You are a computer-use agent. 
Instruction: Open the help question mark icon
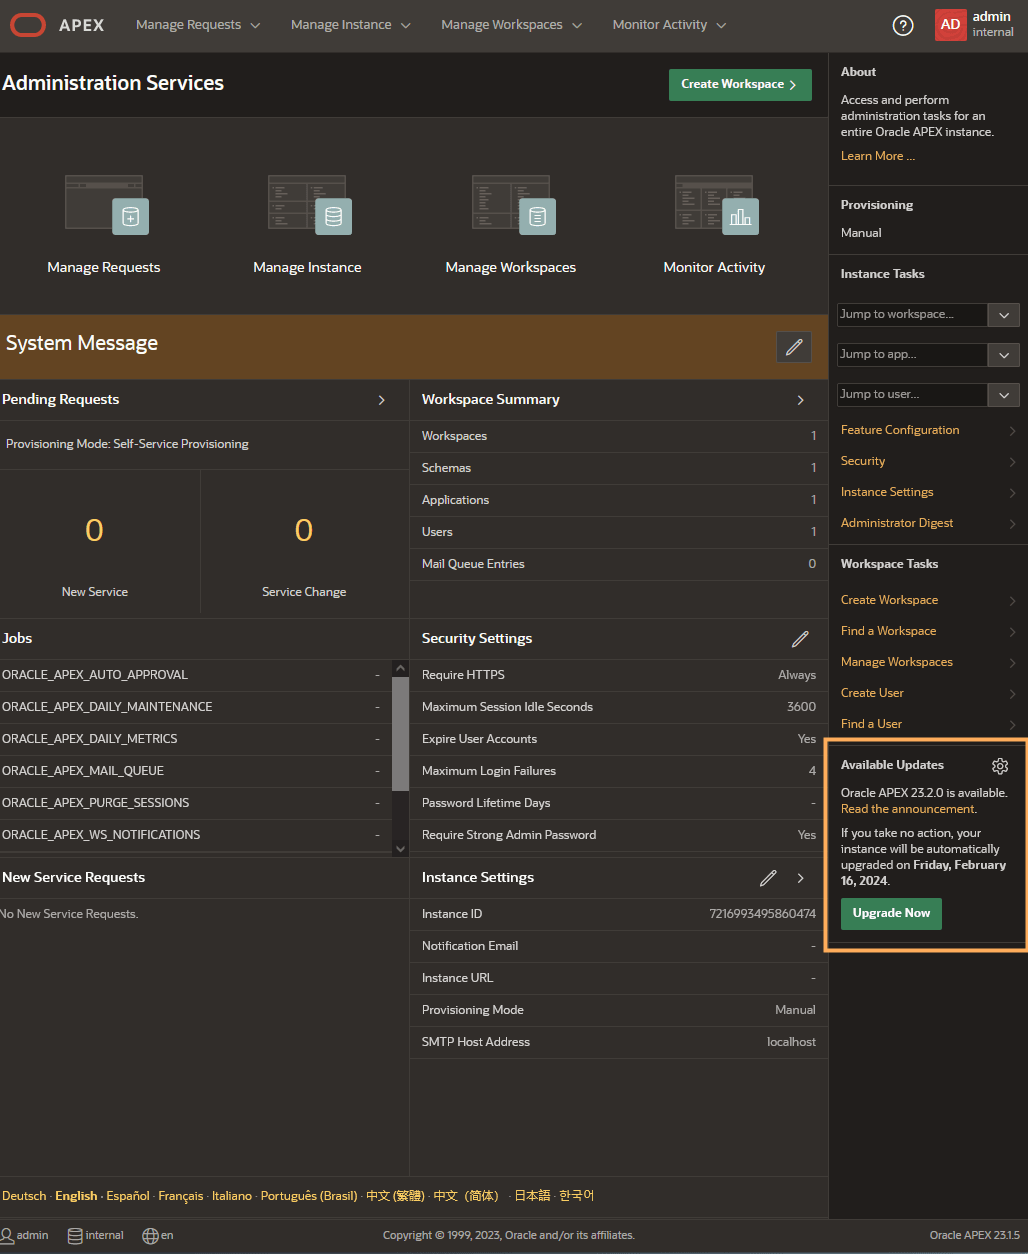click(903, 26)
